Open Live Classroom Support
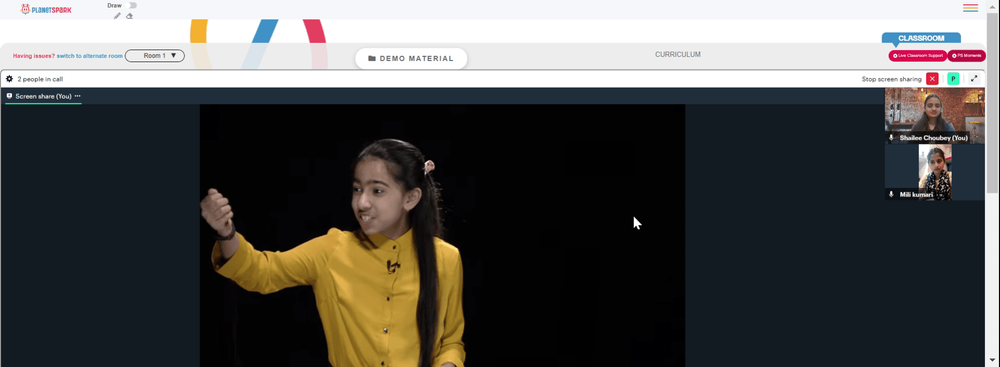Screen dimensions: 1000x367 point(918,56)
